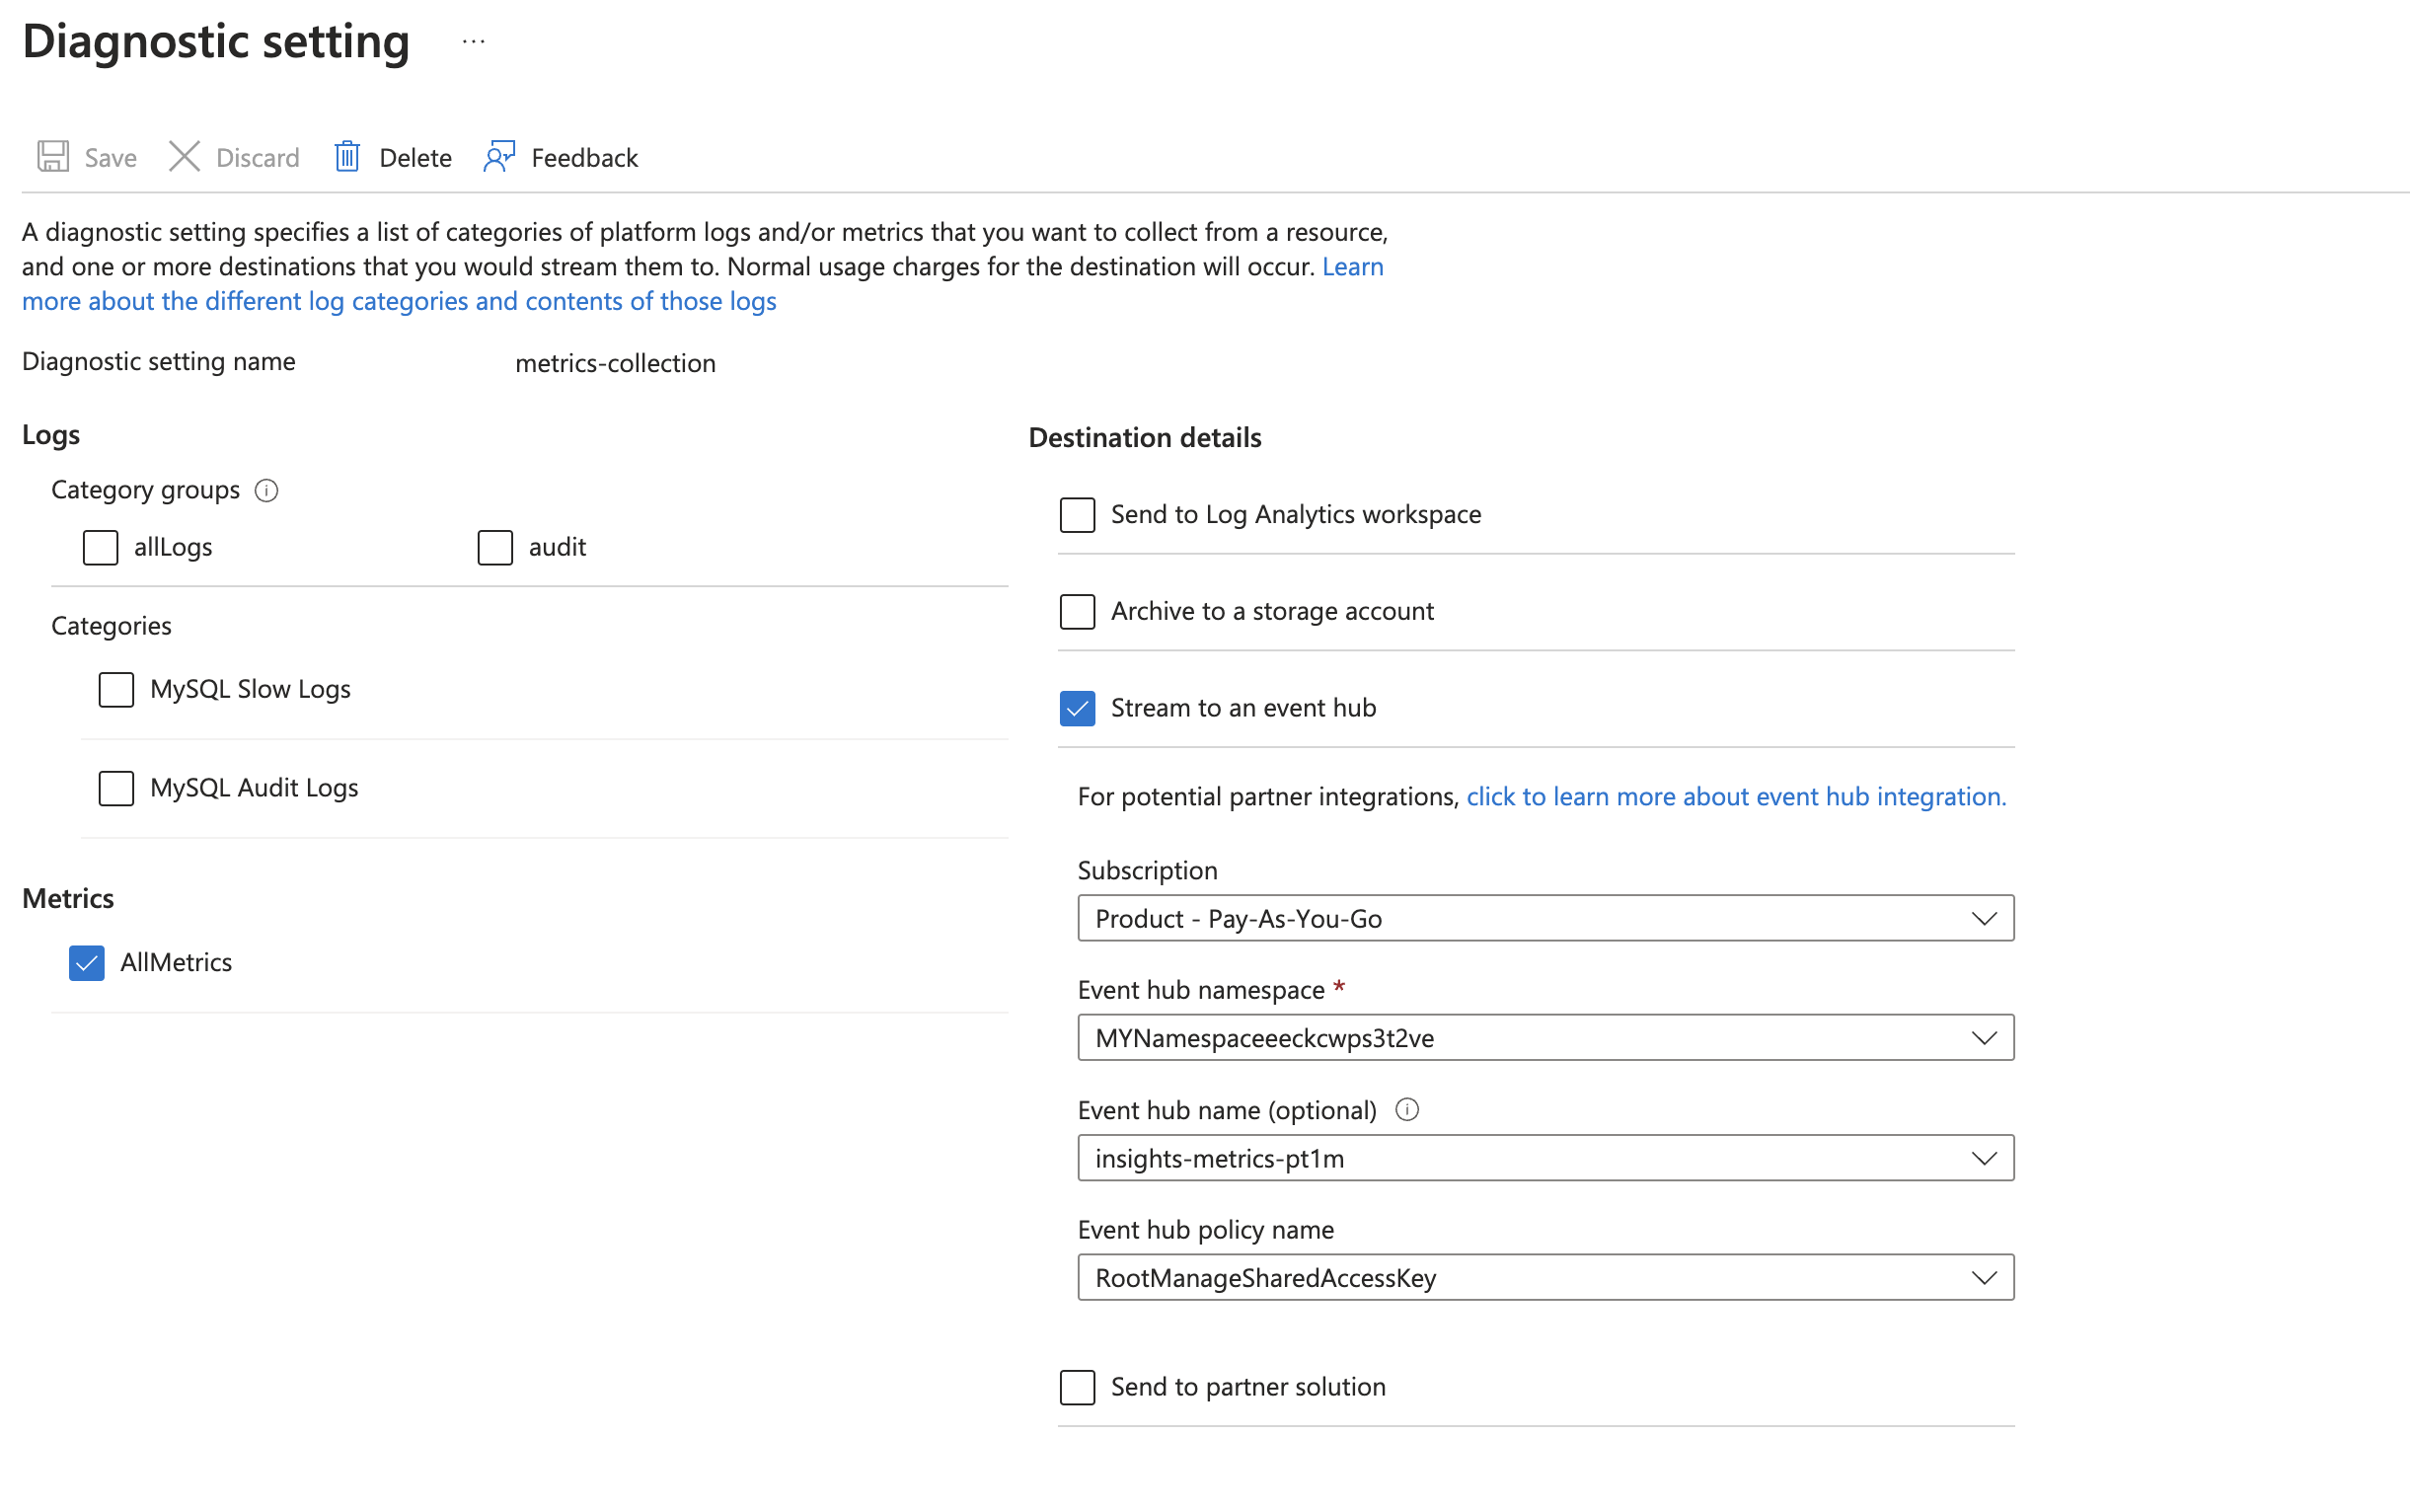
Task: Check Send to Log Analytics workspace
Action: [x=1077, y=514]
